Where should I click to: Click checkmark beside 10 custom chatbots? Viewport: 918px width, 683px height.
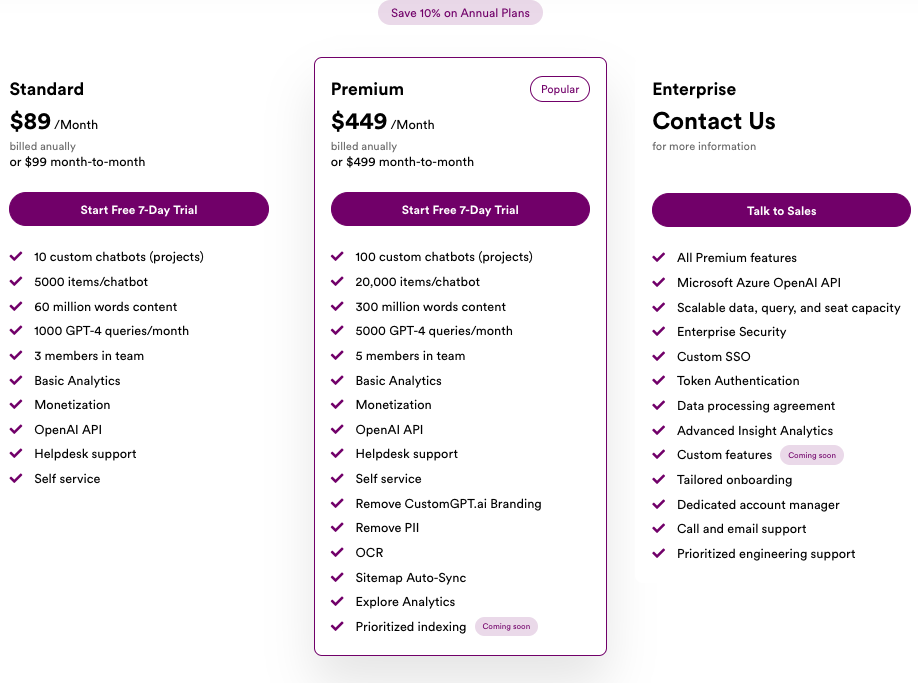click(16, 256)
